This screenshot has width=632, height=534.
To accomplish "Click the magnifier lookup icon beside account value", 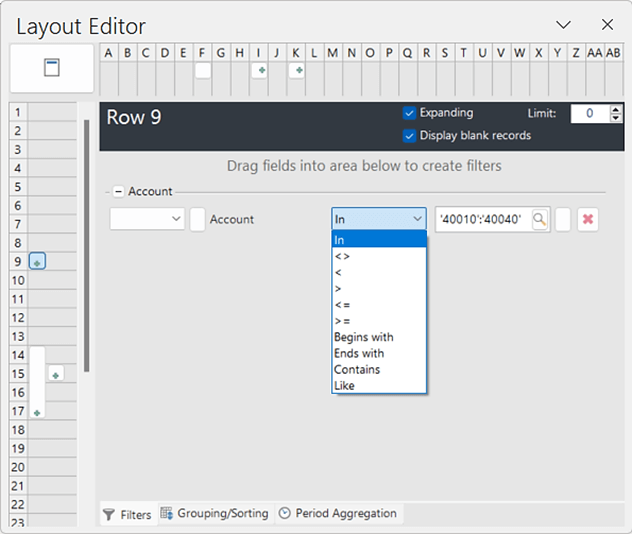I will [x=540, y=220].
